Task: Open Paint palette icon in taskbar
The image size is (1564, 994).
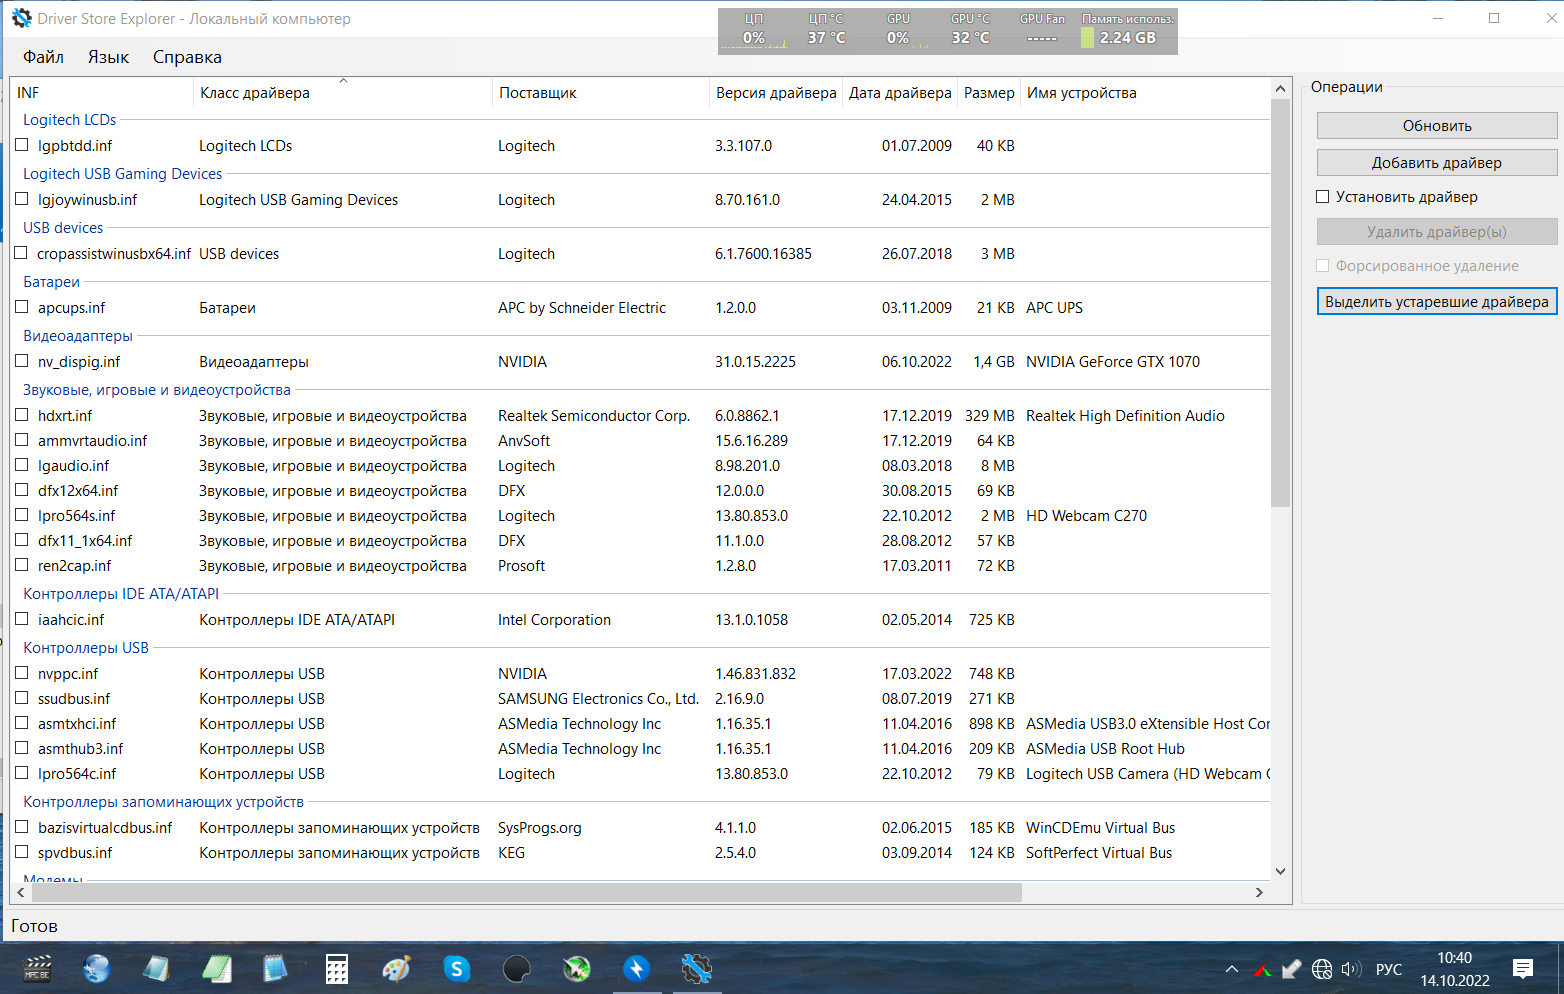Action: (x=397, y=968)
